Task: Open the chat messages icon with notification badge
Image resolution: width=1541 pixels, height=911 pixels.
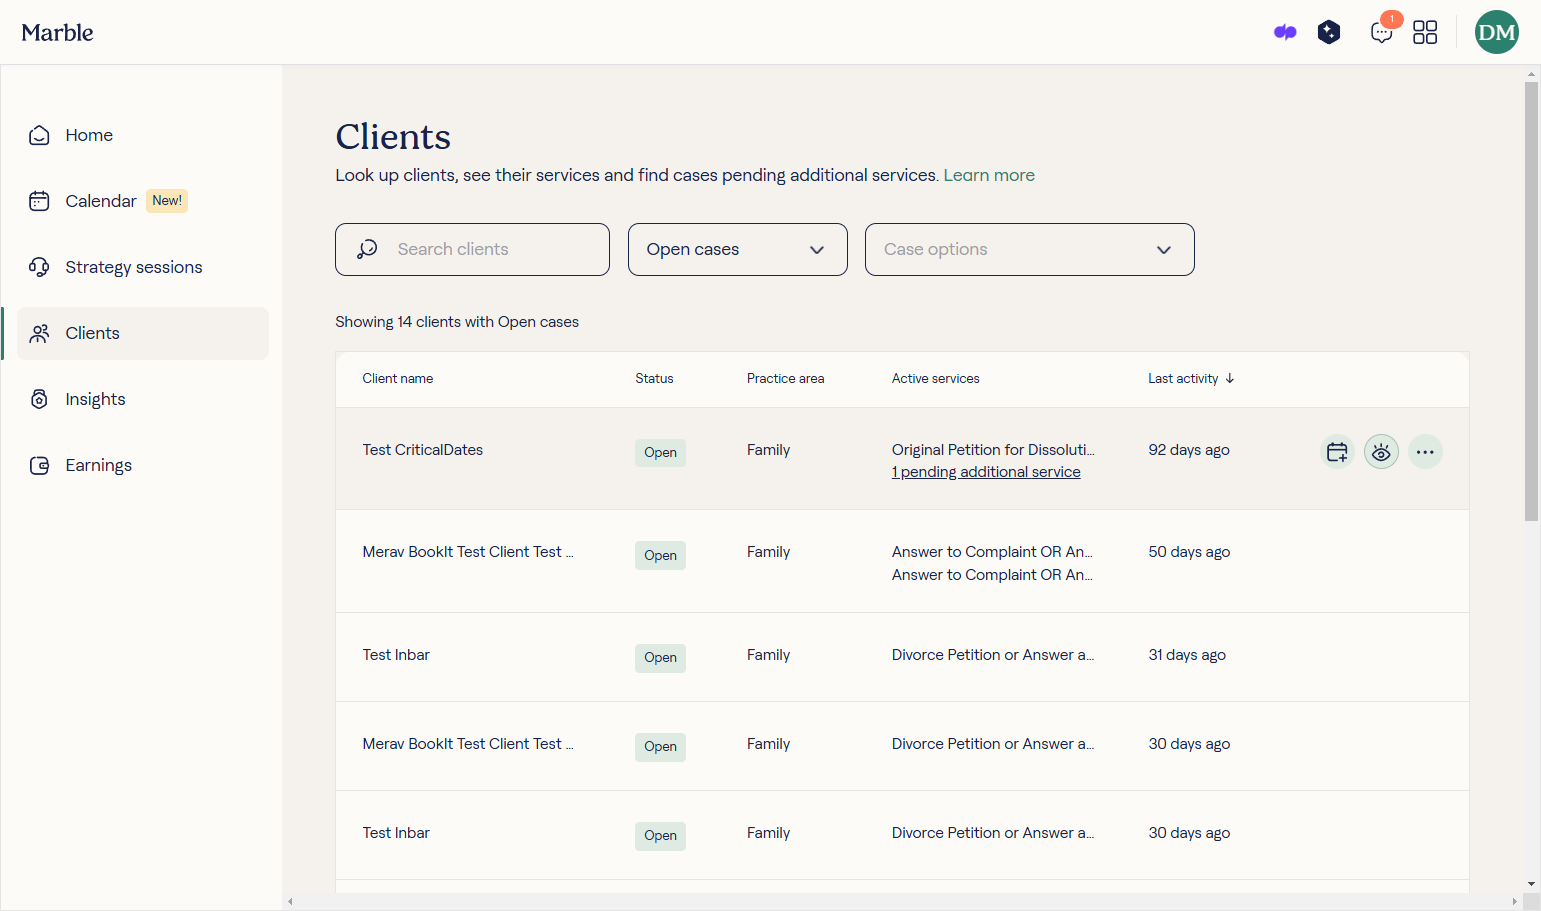Action: (1382, 32)
